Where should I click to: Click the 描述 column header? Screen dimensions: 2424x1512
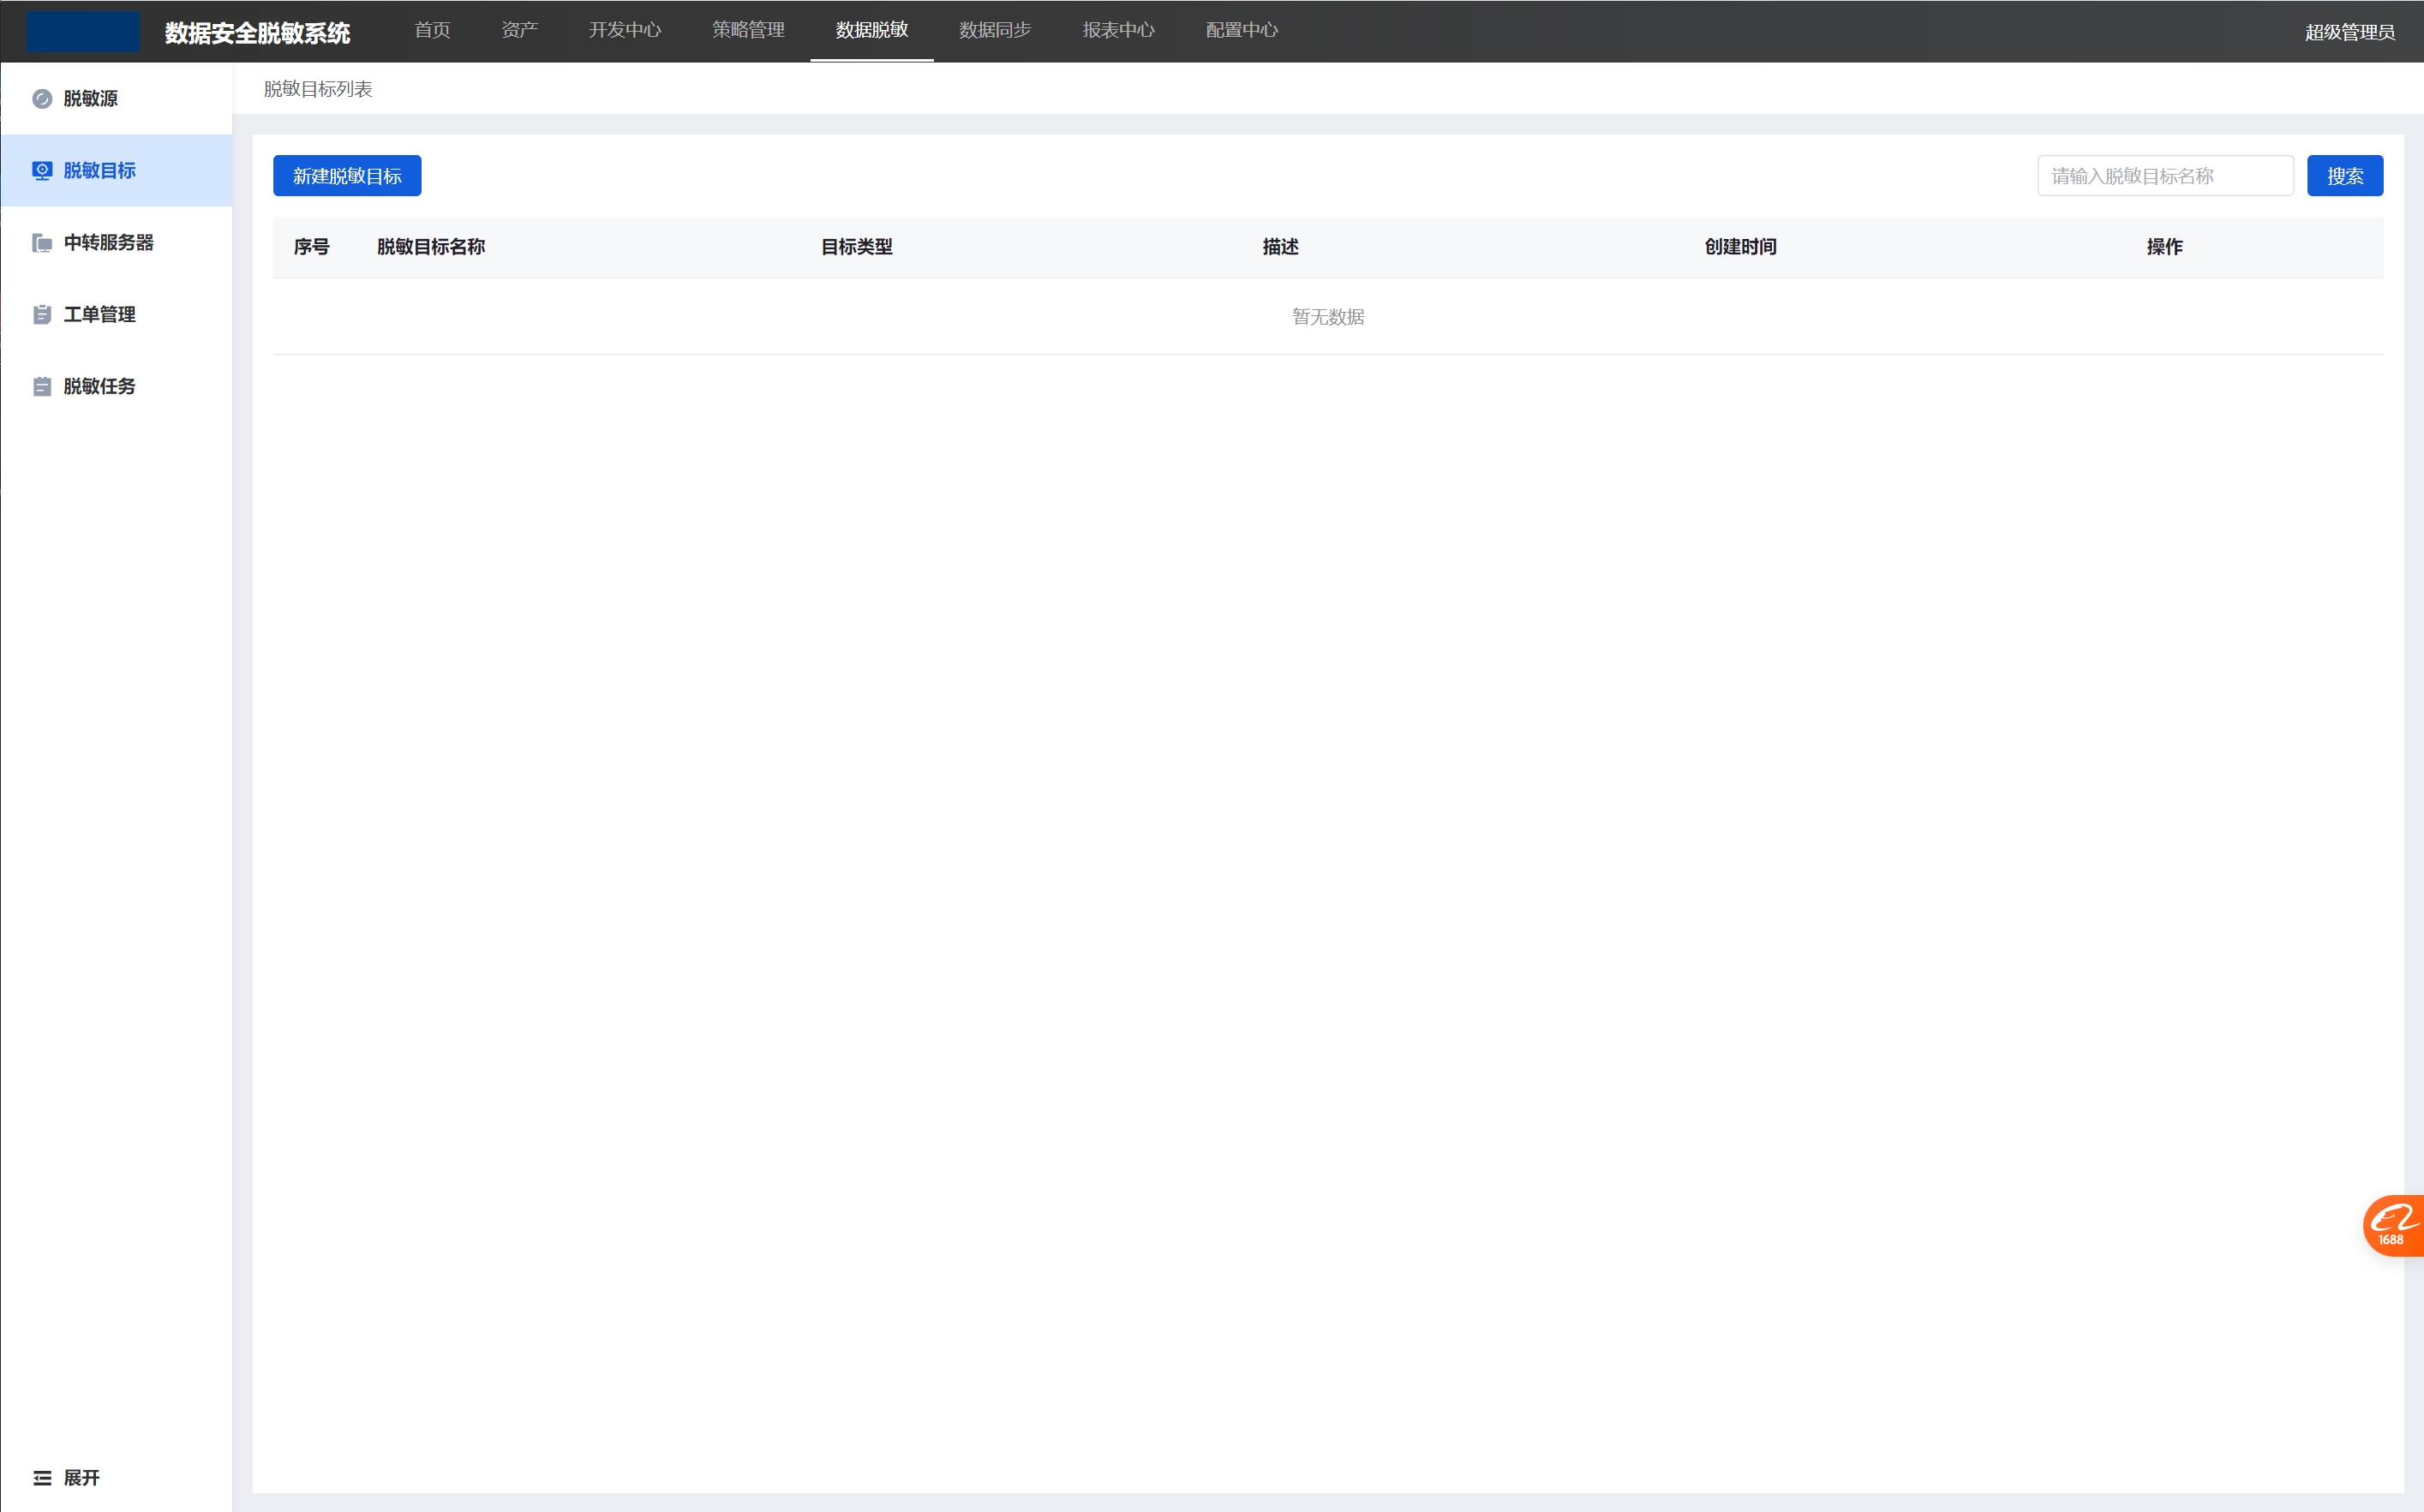[x=1280, y=247]
